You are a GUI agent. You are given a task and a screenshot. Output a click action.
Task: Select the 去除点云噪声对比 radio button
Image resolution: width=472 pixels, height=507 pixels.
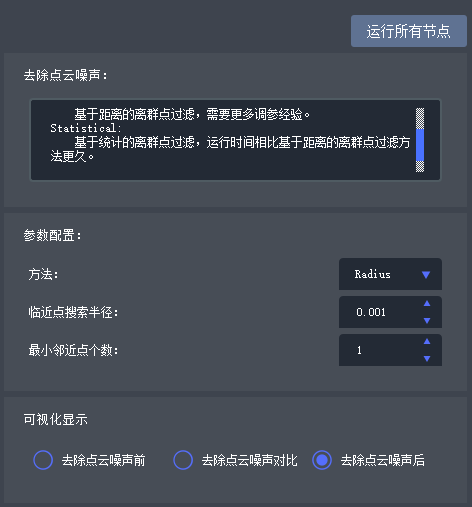click(x=183, y=460)
